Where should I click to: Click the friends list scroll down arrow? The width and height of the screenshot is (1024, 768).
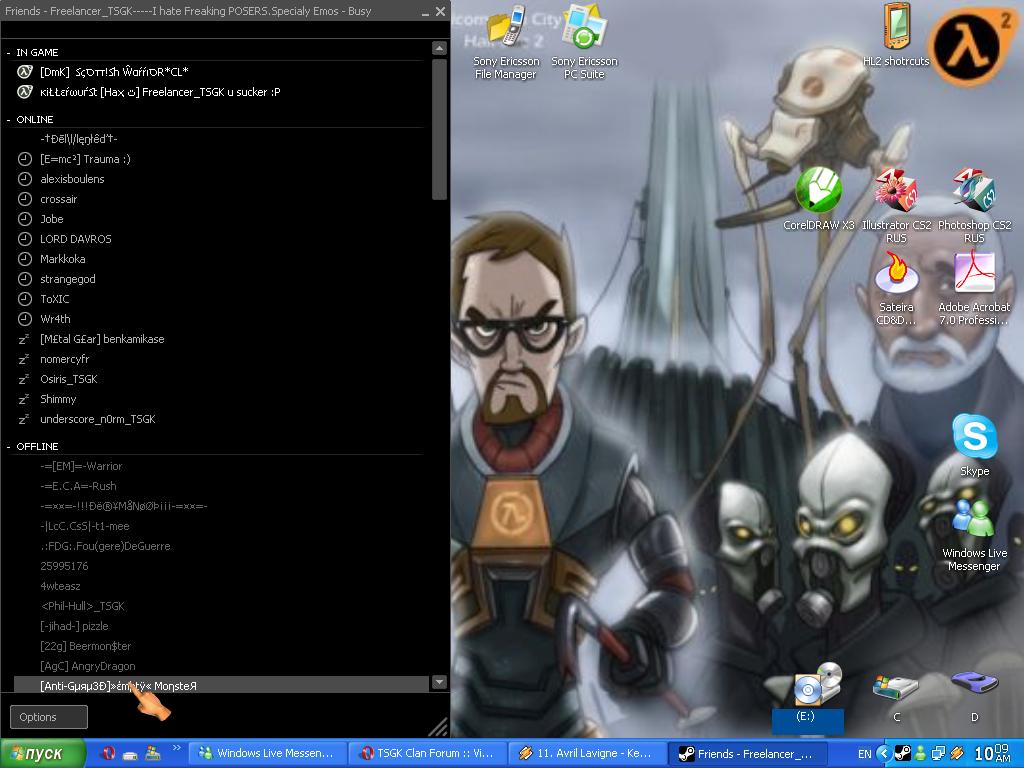pyautogui.click(x=439, y=682)
